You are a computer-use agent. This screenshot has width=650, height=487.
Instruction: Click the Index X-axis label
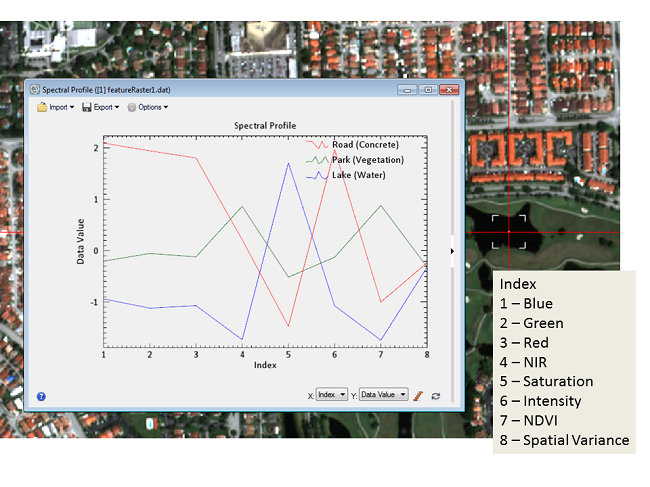[x=264, y=366]
